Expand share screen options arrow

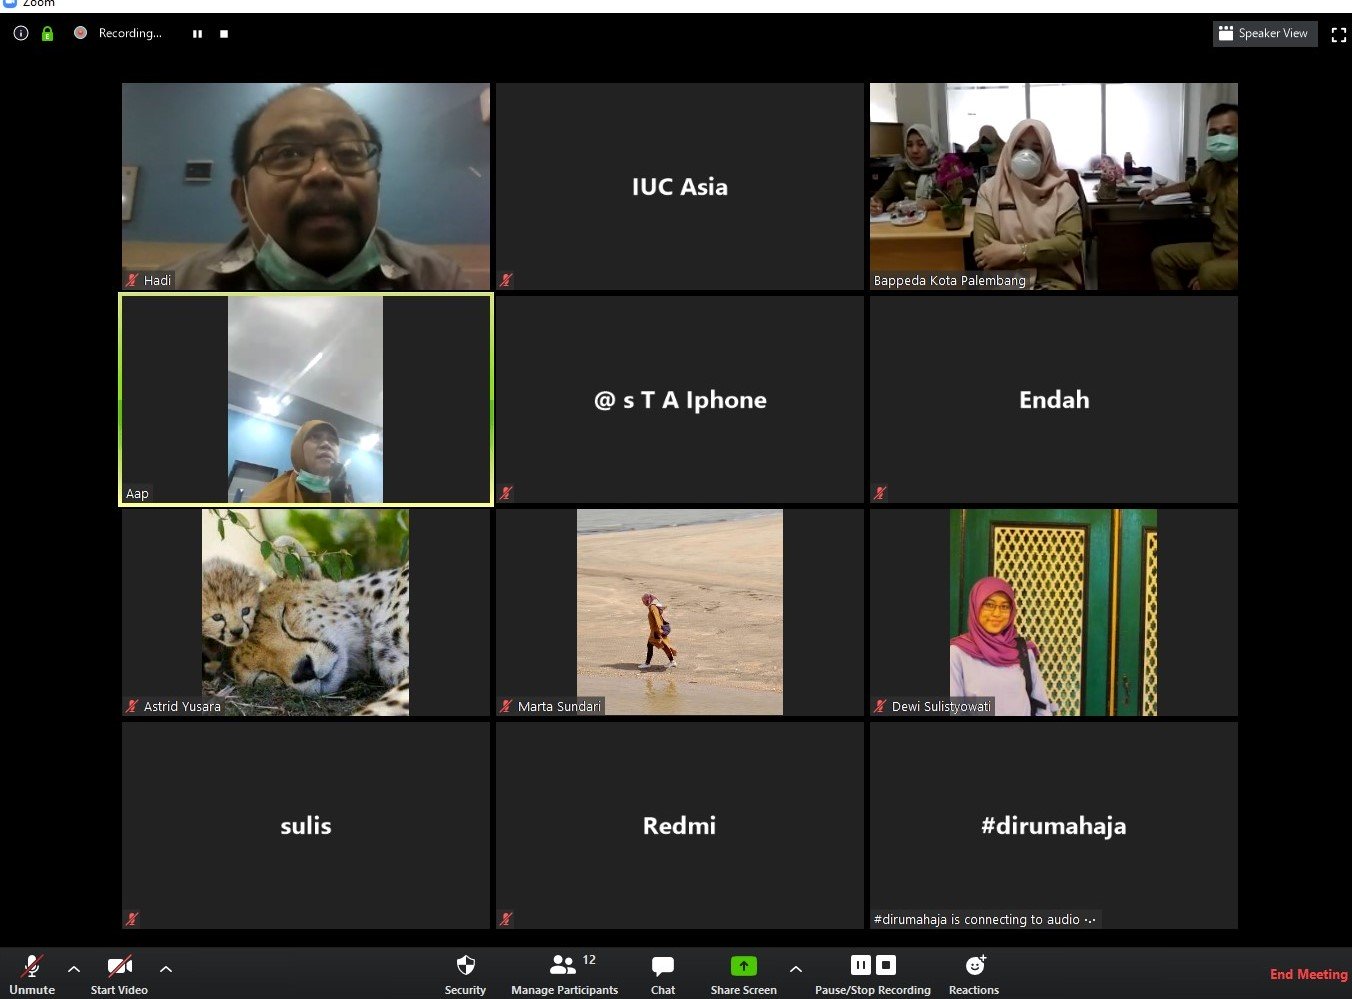(x=796, y=969)
